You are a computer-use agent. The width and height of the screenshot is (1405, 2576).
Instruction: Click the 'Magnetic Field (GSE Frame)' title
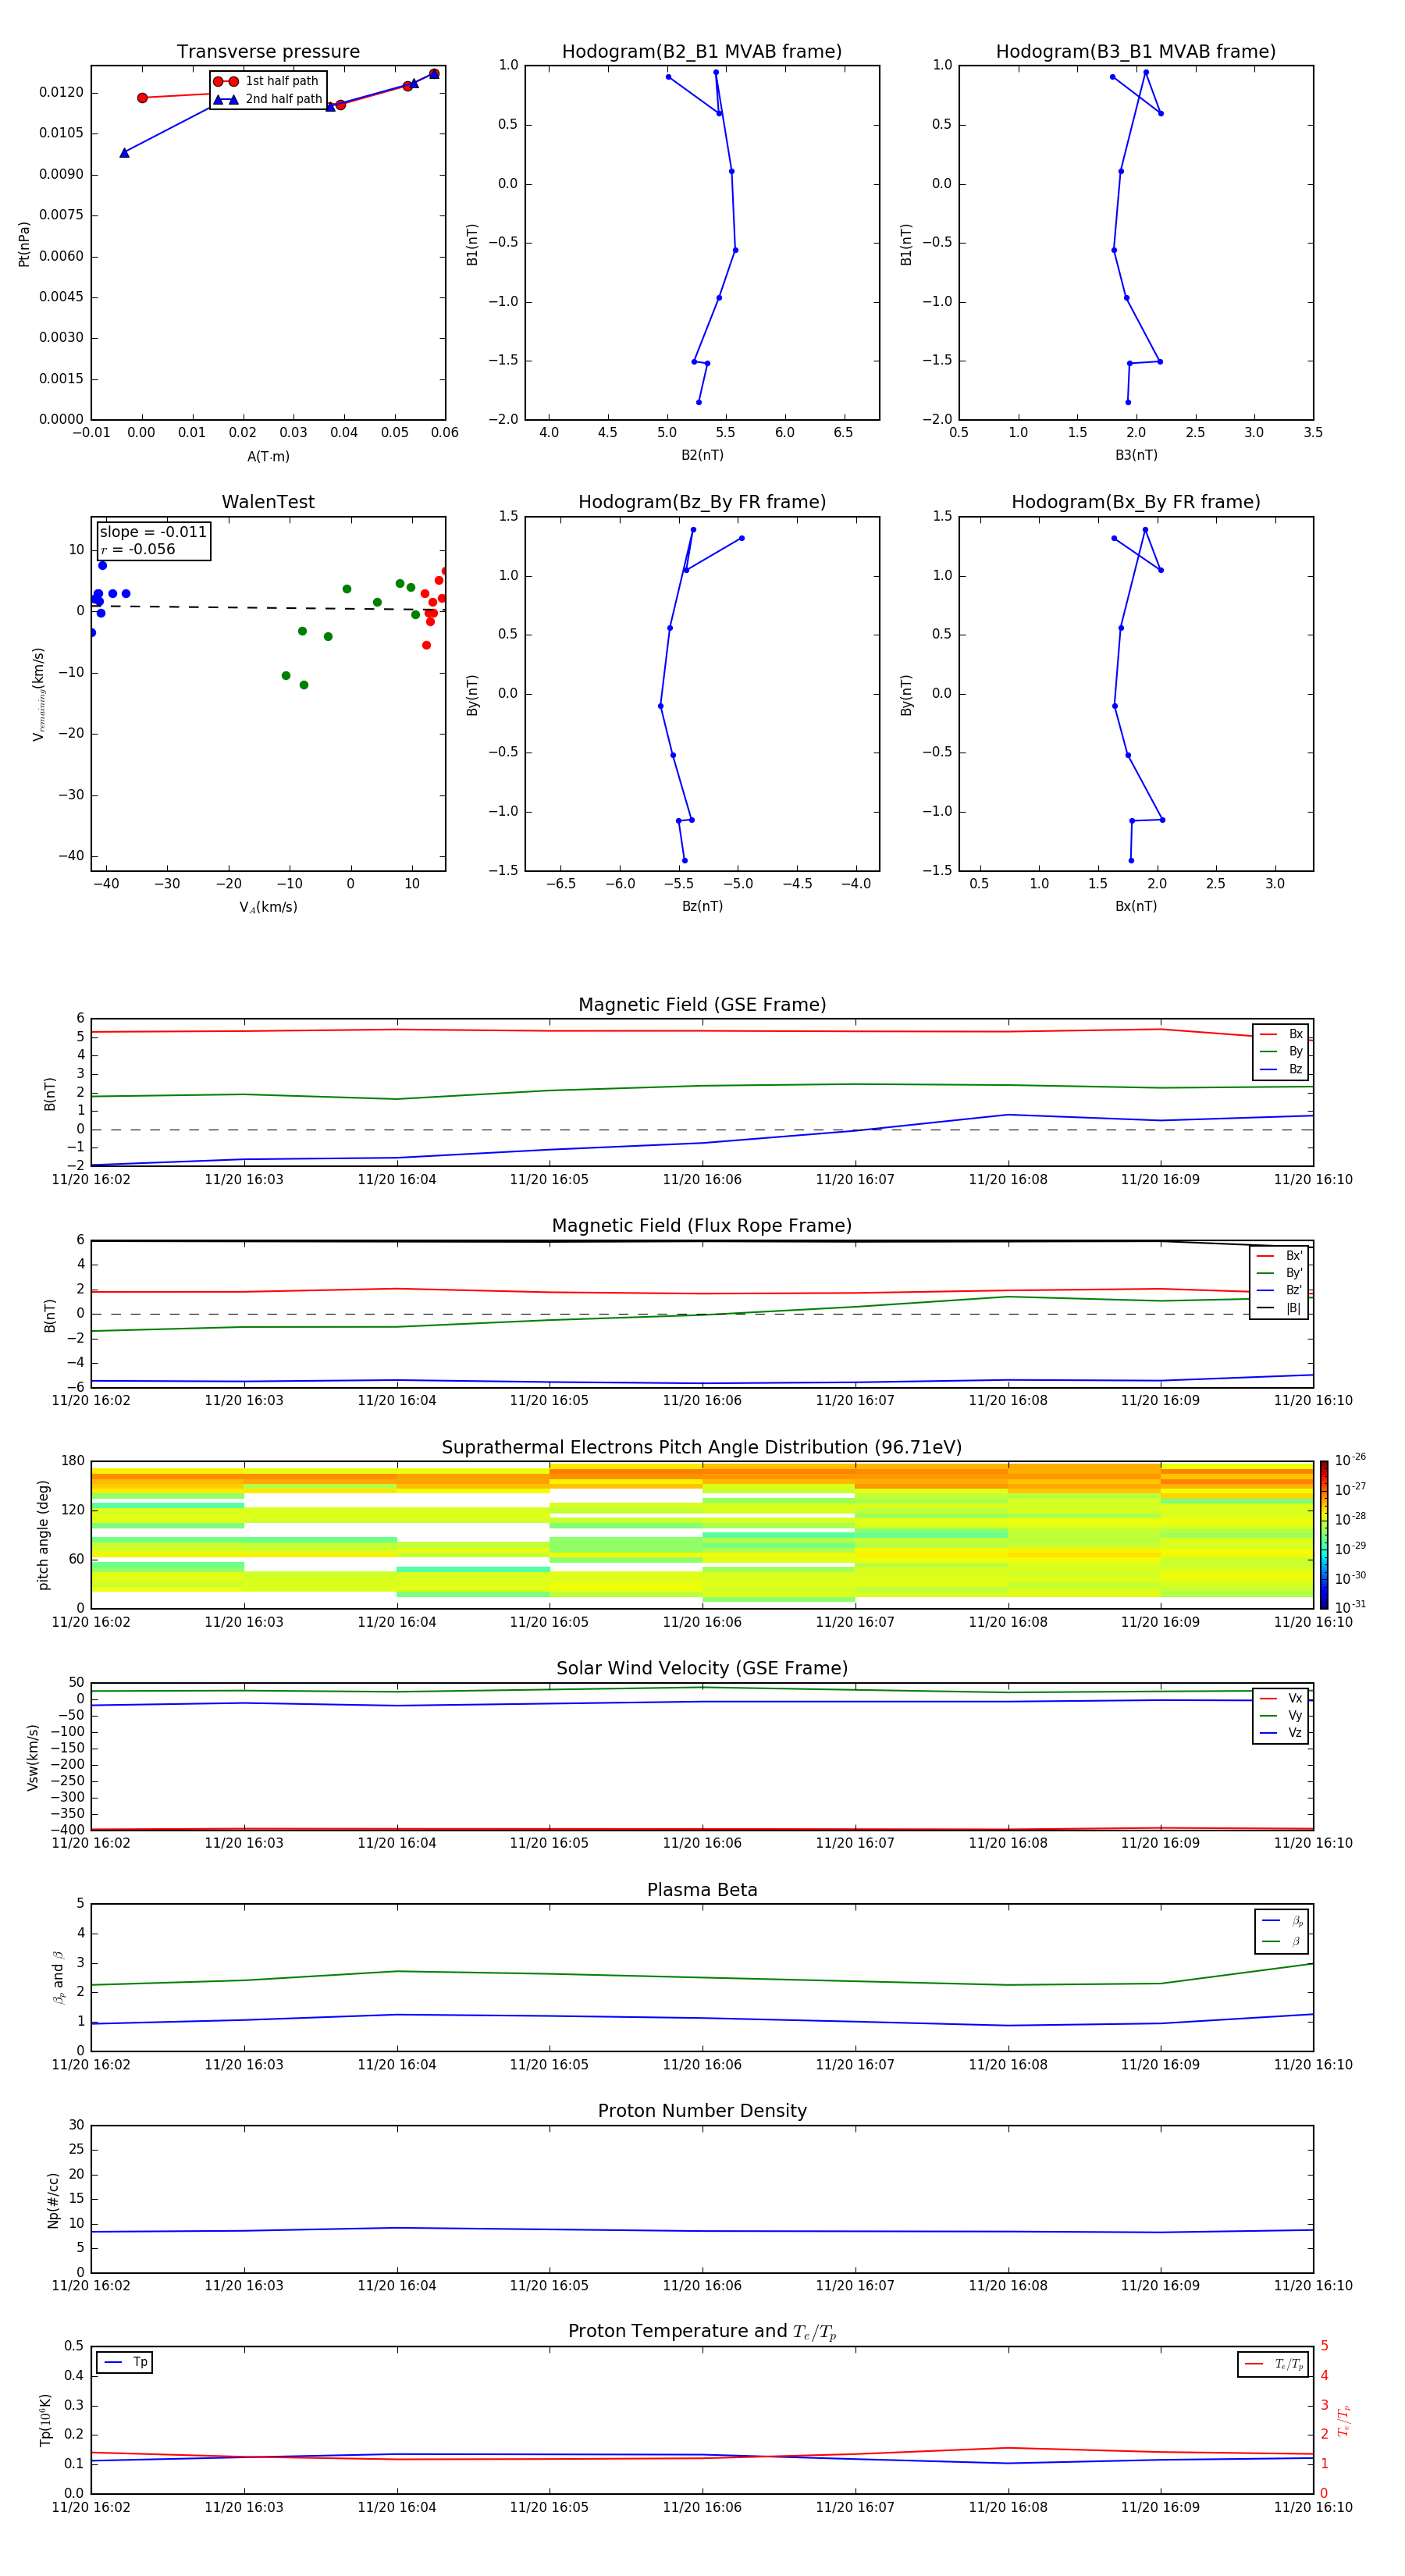(x=702, y=1005)
